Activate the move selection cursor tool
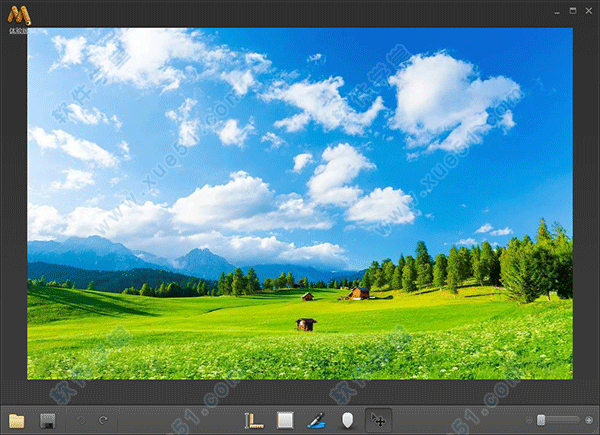The width and height of the screenshot is (600, 435). pyautogui.click(x=379, y=420)
